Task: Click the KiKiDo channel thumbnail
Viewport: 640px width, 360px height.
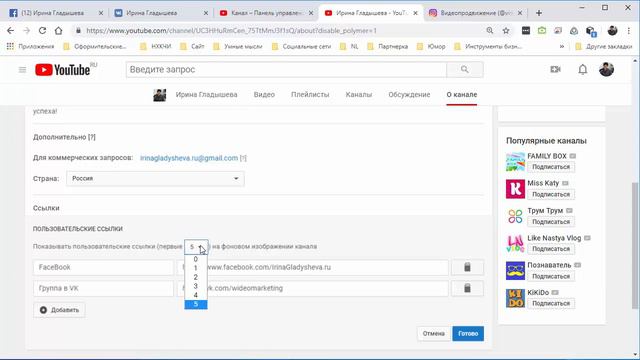Action: click(x=516, y=298)
